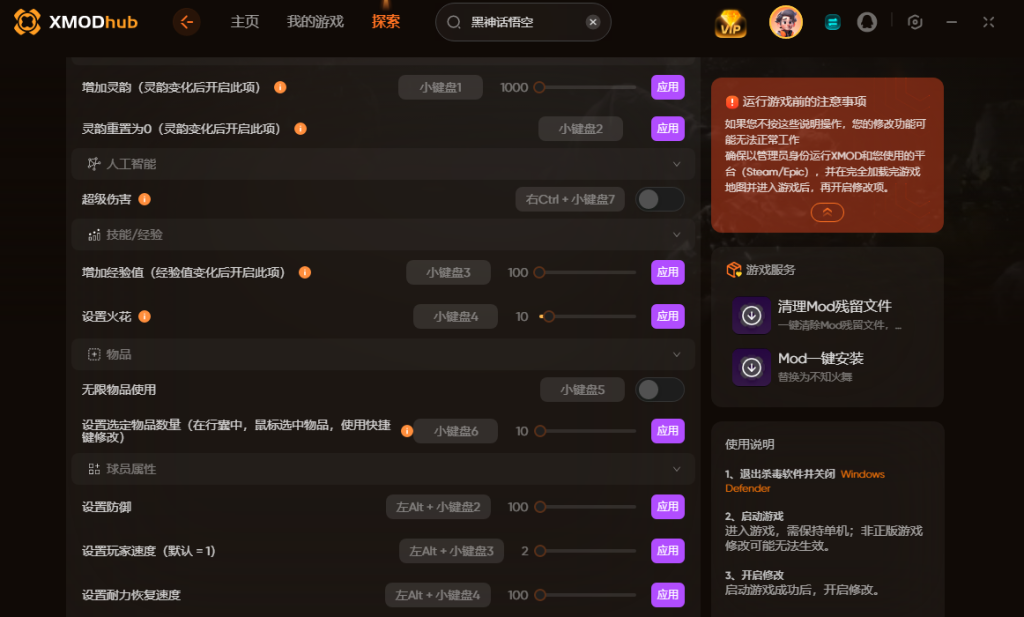
Task: Go to the 主页 tab
Action: point(245,22)
